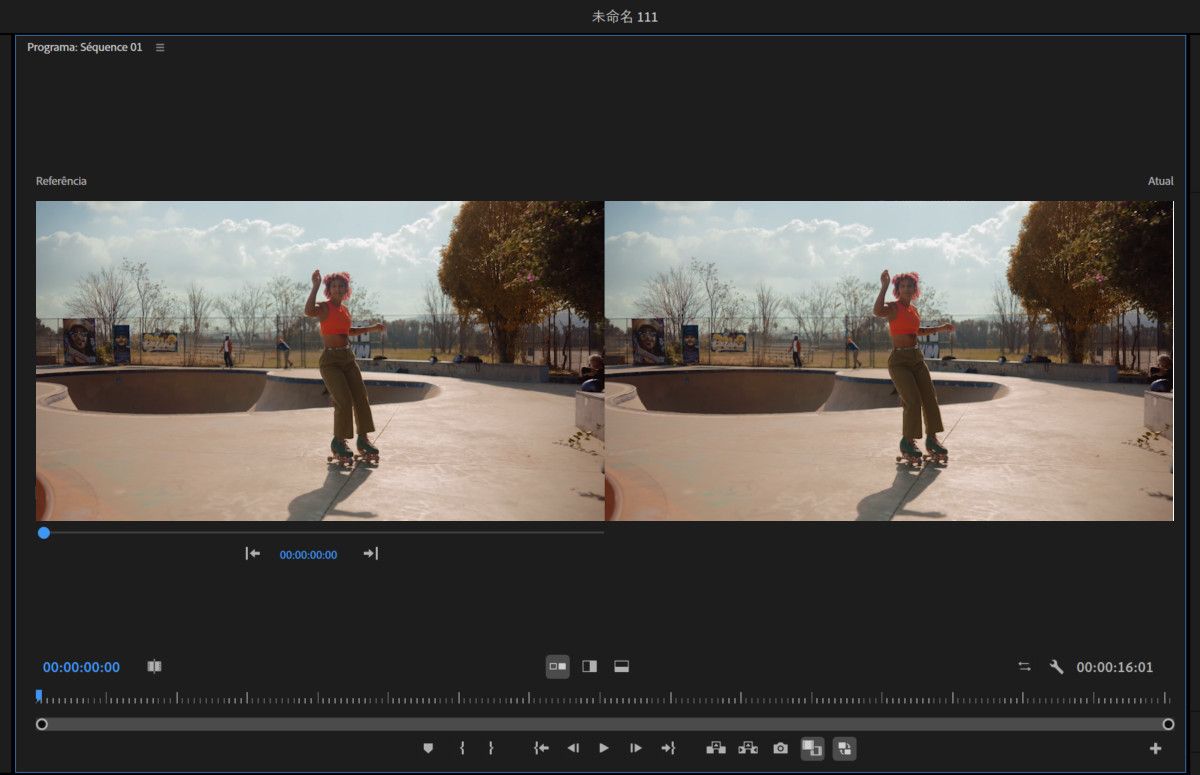Click the Extract button icon

tap(748, 748)
